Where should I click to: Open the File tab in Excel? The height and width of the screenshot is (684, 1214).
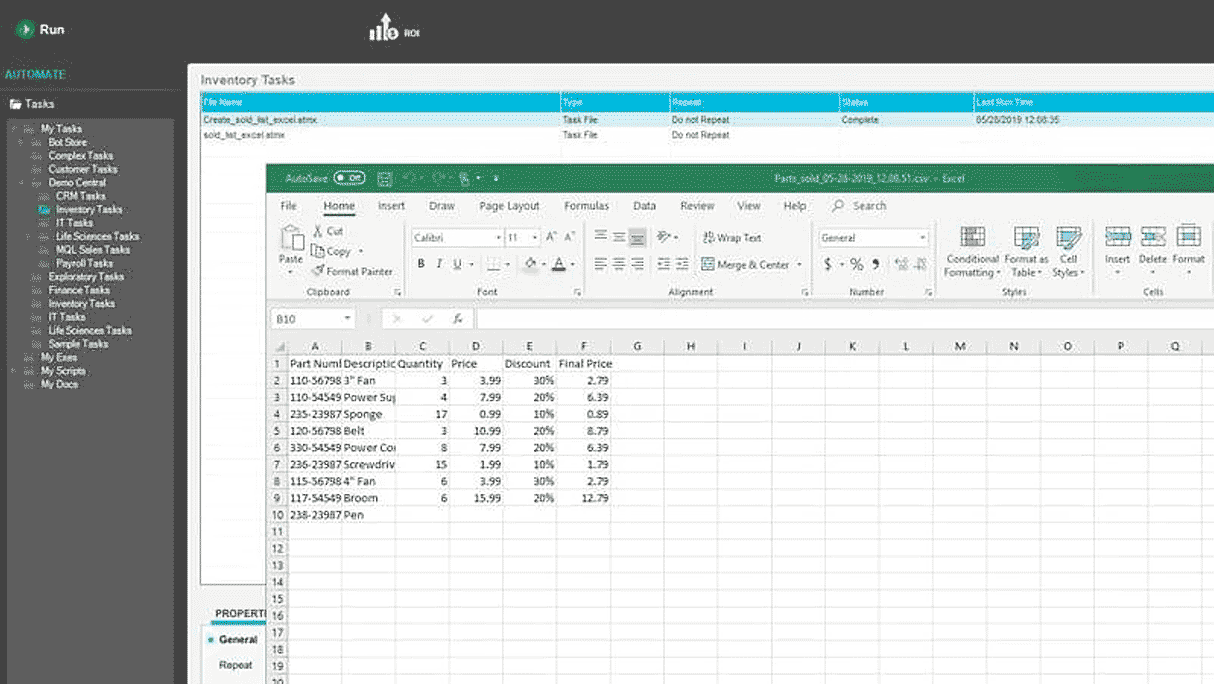[288, 206]
